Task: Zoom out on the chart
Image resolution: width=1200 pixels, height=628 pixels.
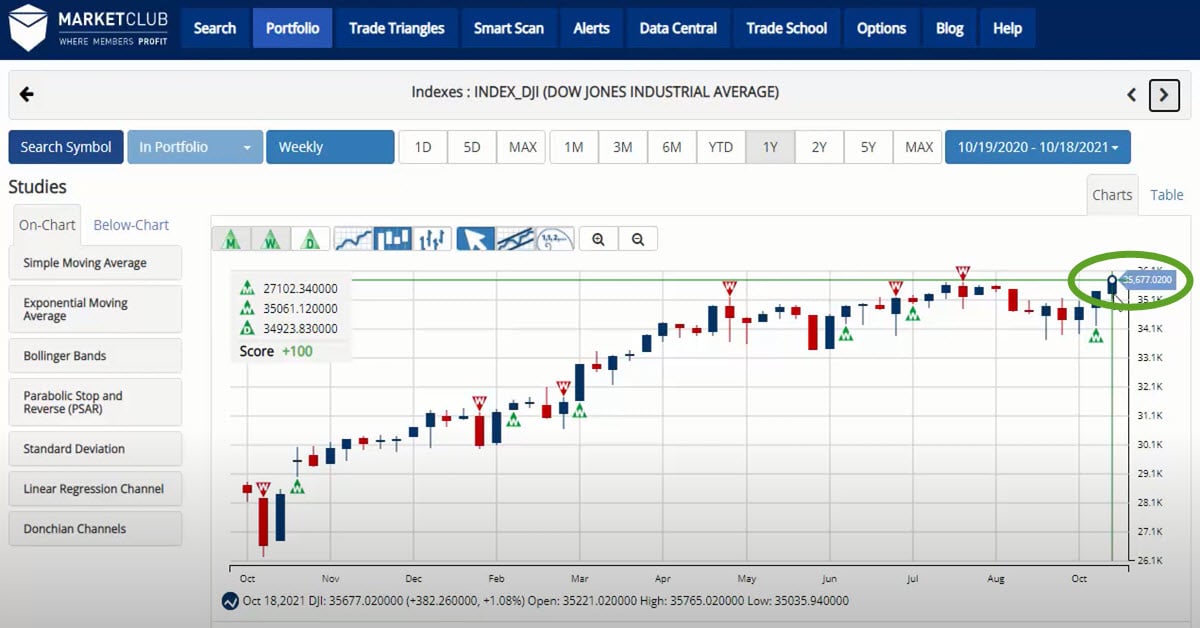Action: [x=638, y=238]
